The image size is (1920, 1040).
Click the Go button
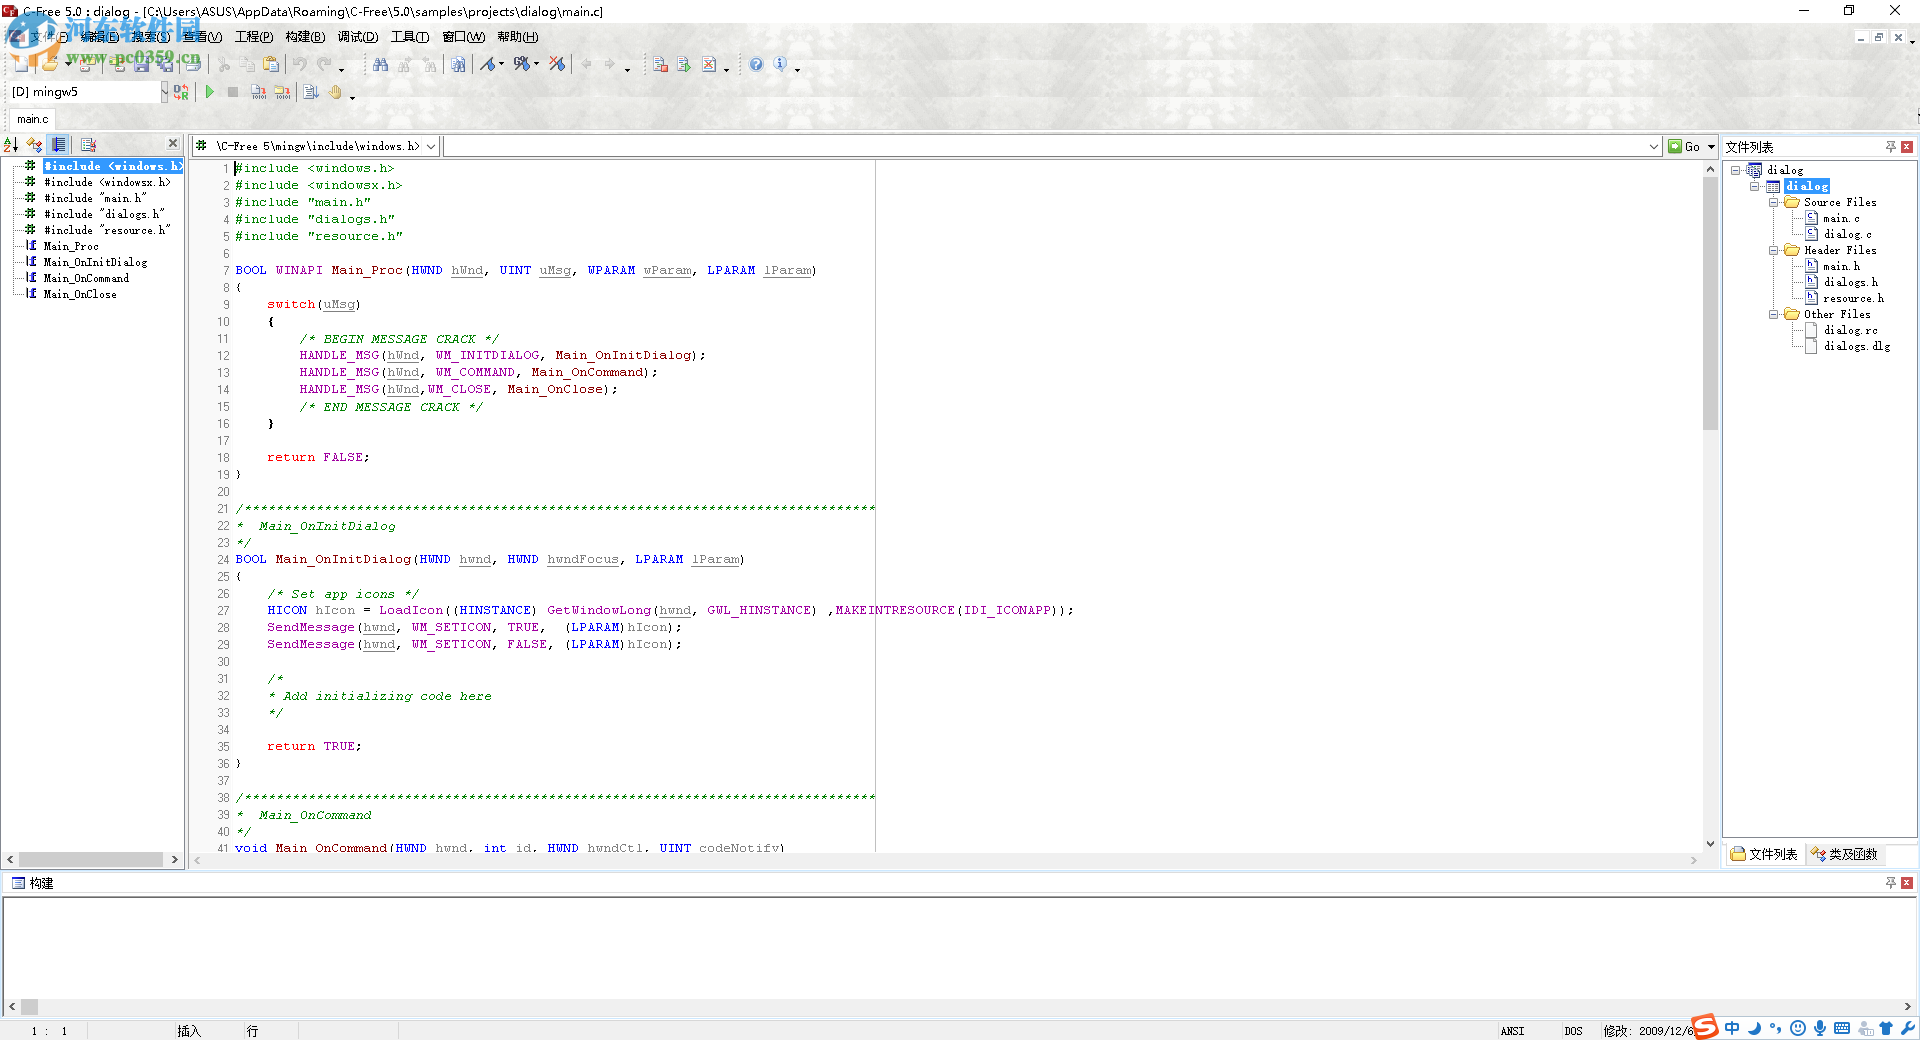pos(1685,147)
